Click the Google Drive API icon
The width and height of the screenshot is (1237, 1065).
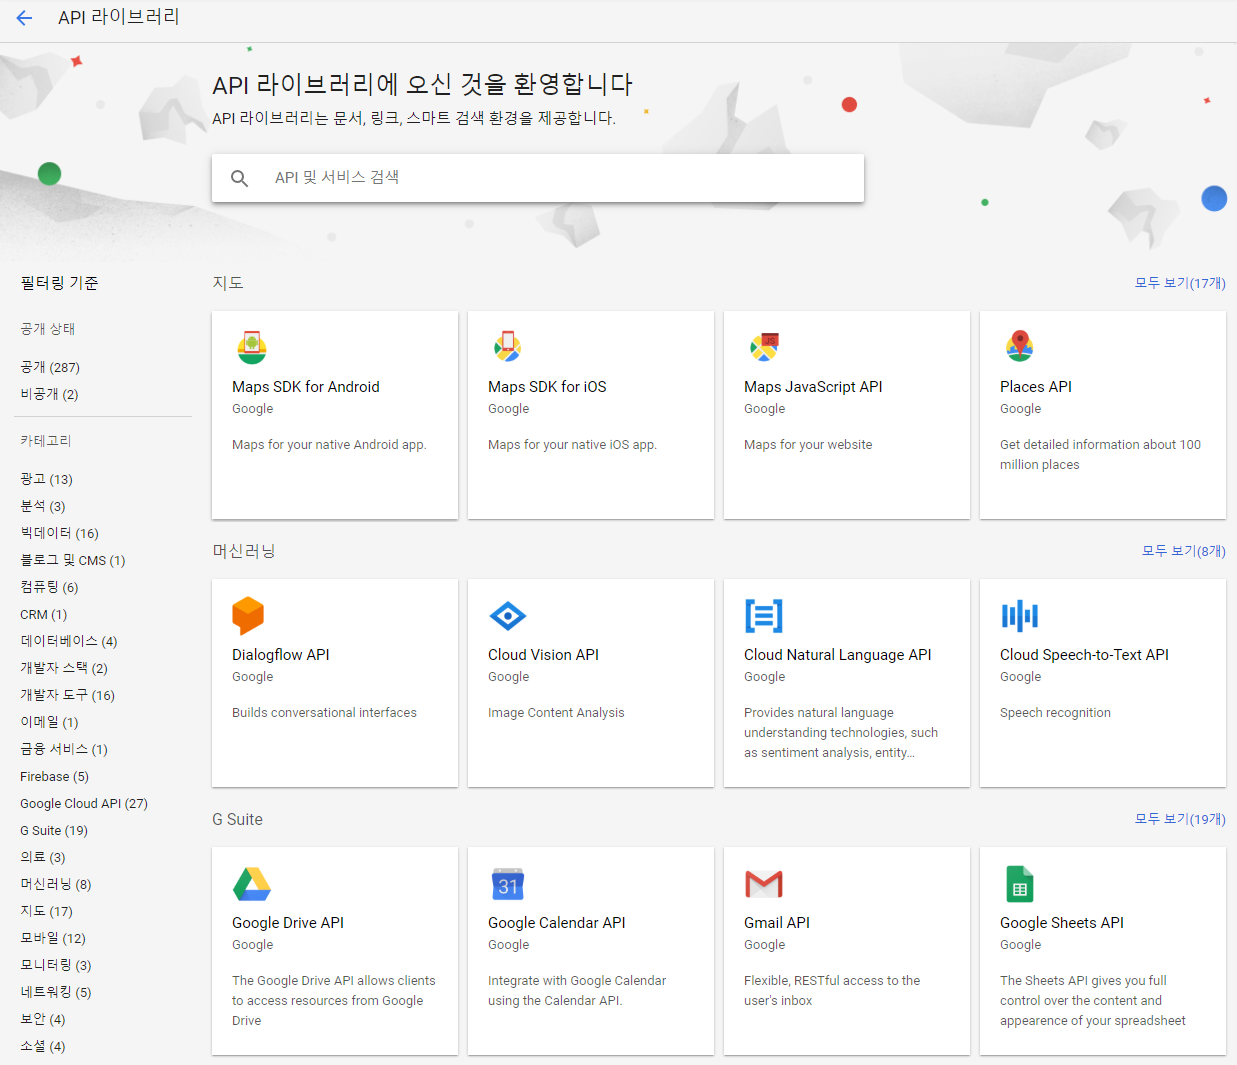252,884
